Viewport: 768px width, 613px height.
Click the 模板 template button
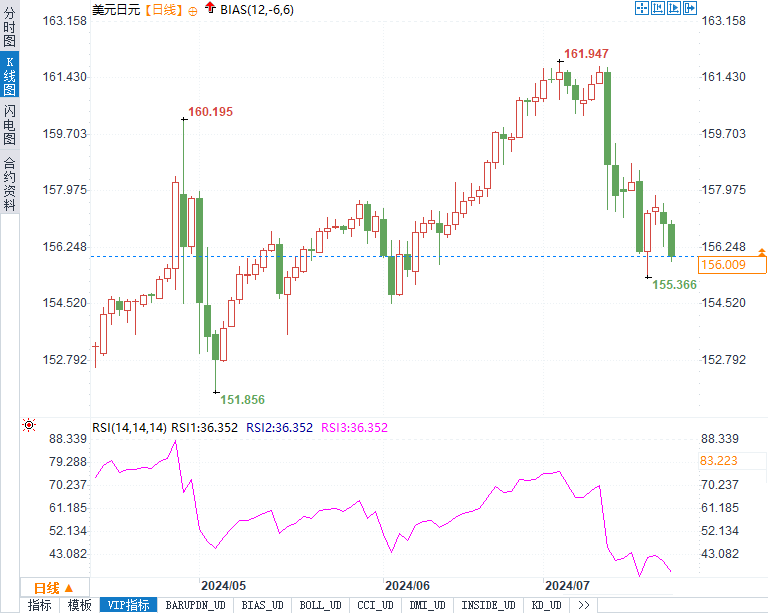(x=79, y=605)
